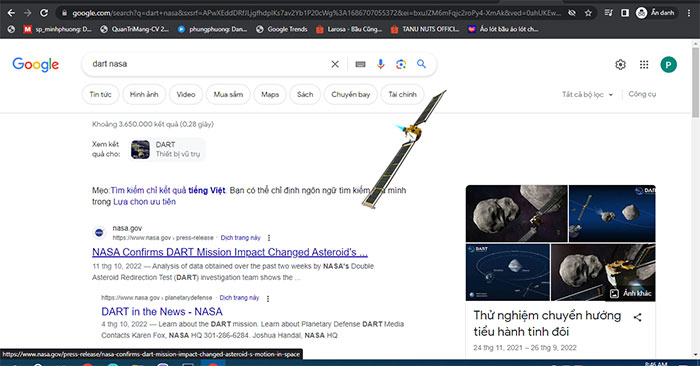The height and width of the screenshot is (366, 700).
Task: Open the DART orbit diagram thumbnail
Action: tap(508, 272)
